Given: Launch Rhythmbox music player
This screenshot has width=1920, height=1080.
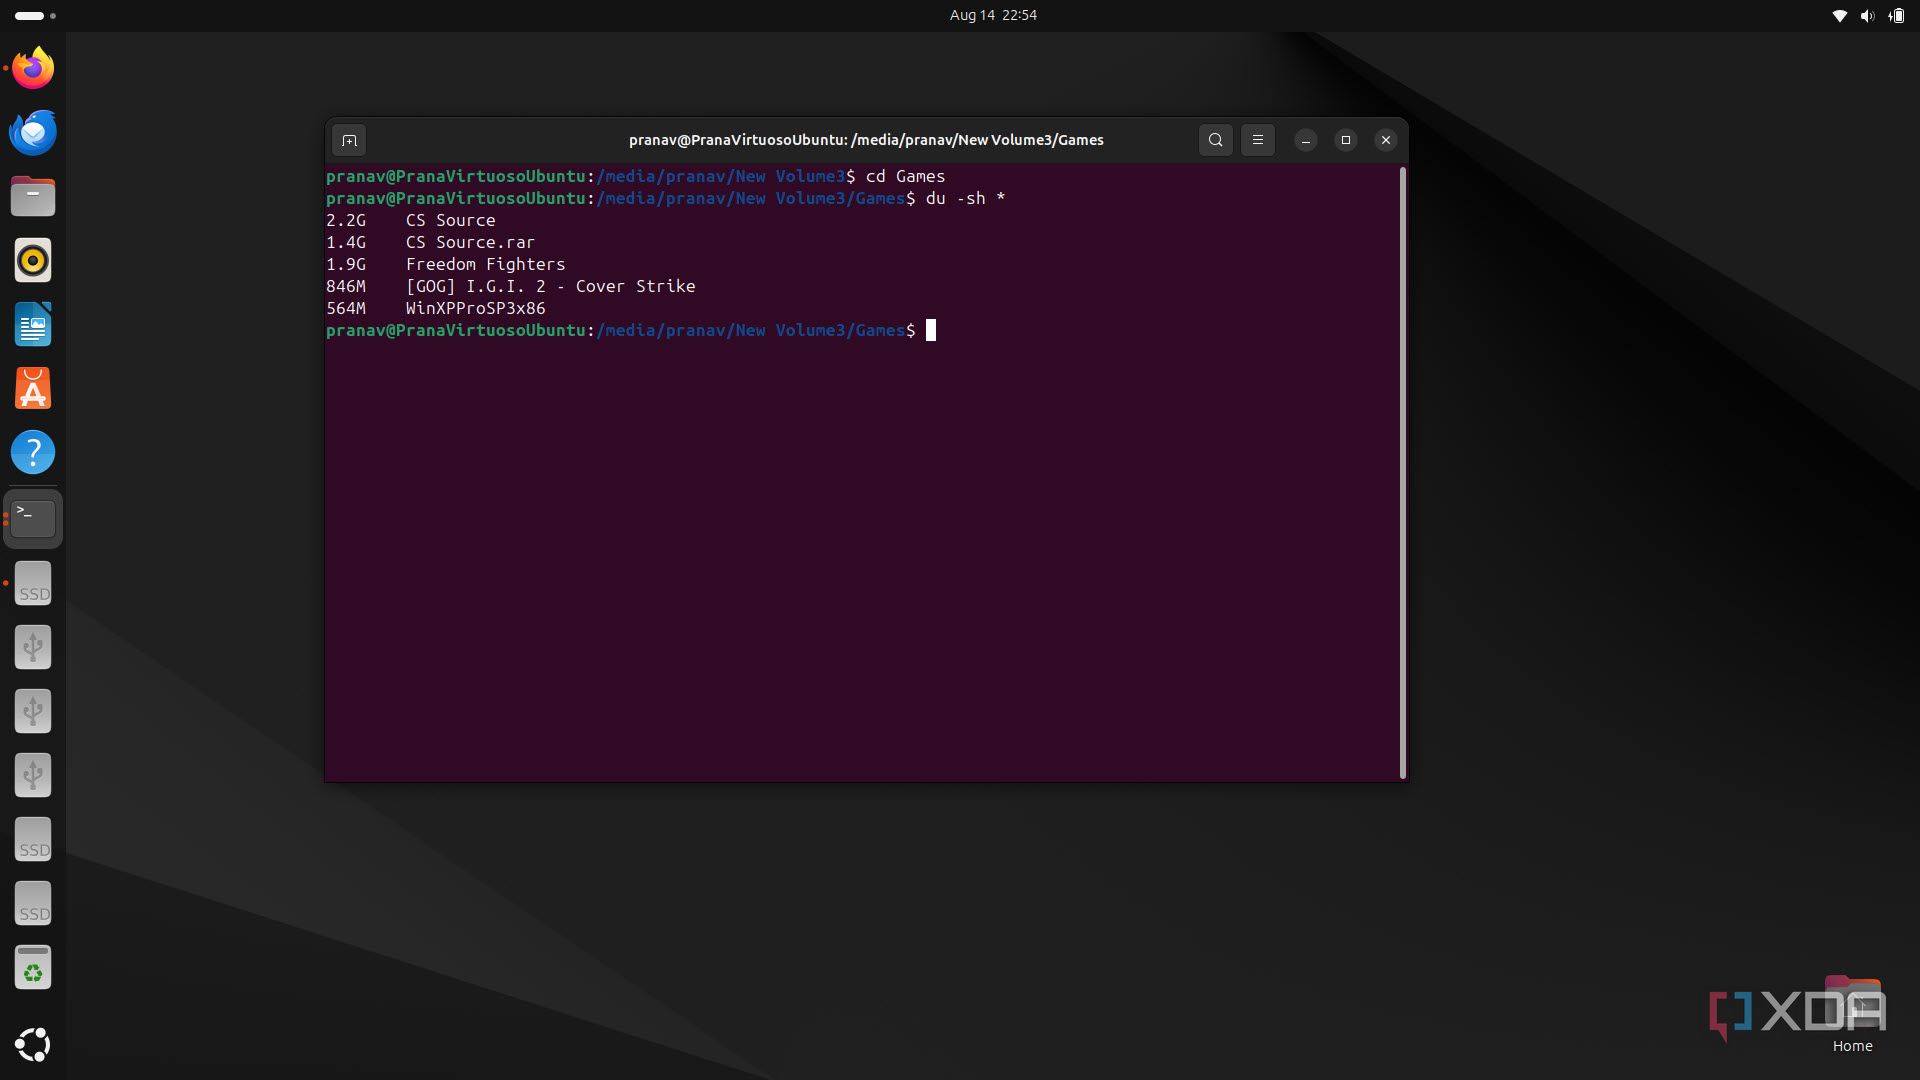Looking at the screenshot, I should 33,261.
